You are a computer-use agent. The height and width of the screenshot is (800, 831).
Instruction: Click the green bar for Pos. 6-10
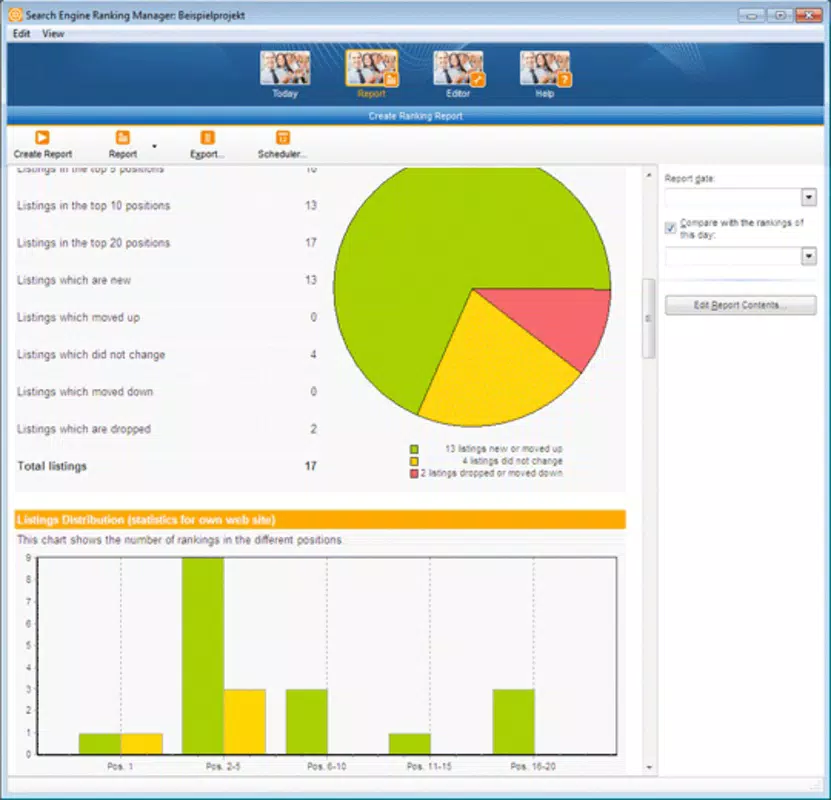point(306,722)
